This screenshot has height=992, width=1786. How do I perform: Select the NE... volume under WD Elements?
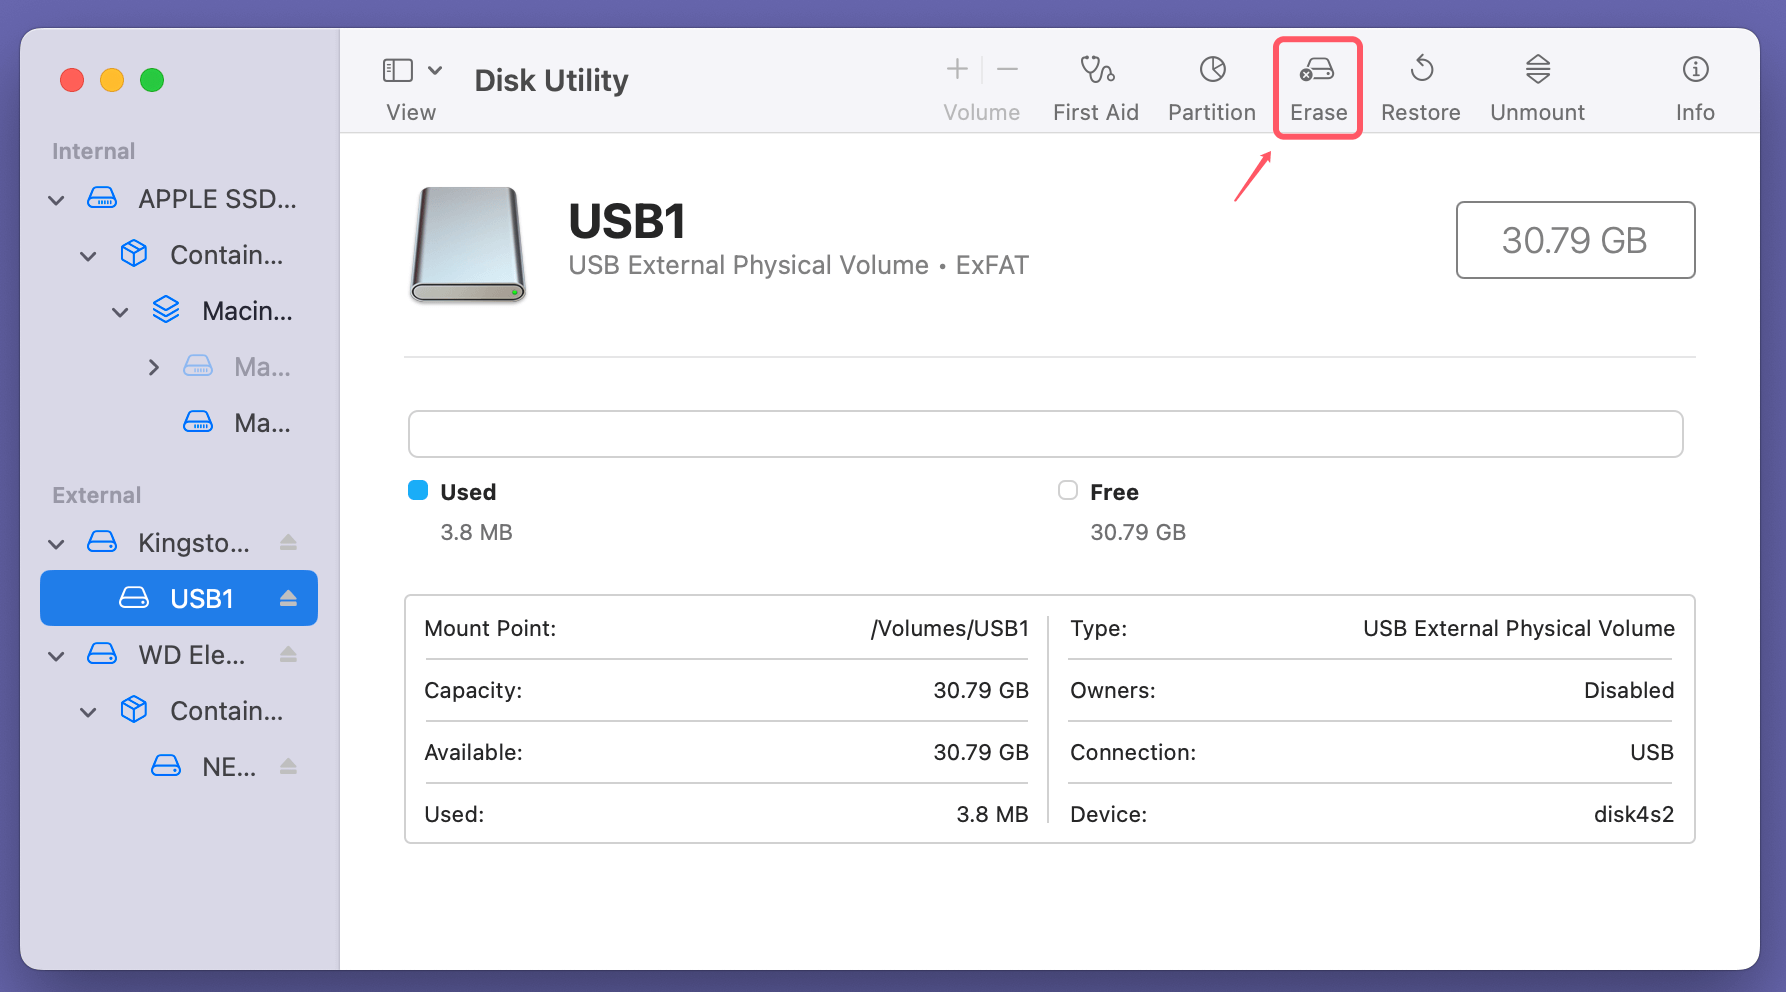pyautogui.click(x=228, y=766)
